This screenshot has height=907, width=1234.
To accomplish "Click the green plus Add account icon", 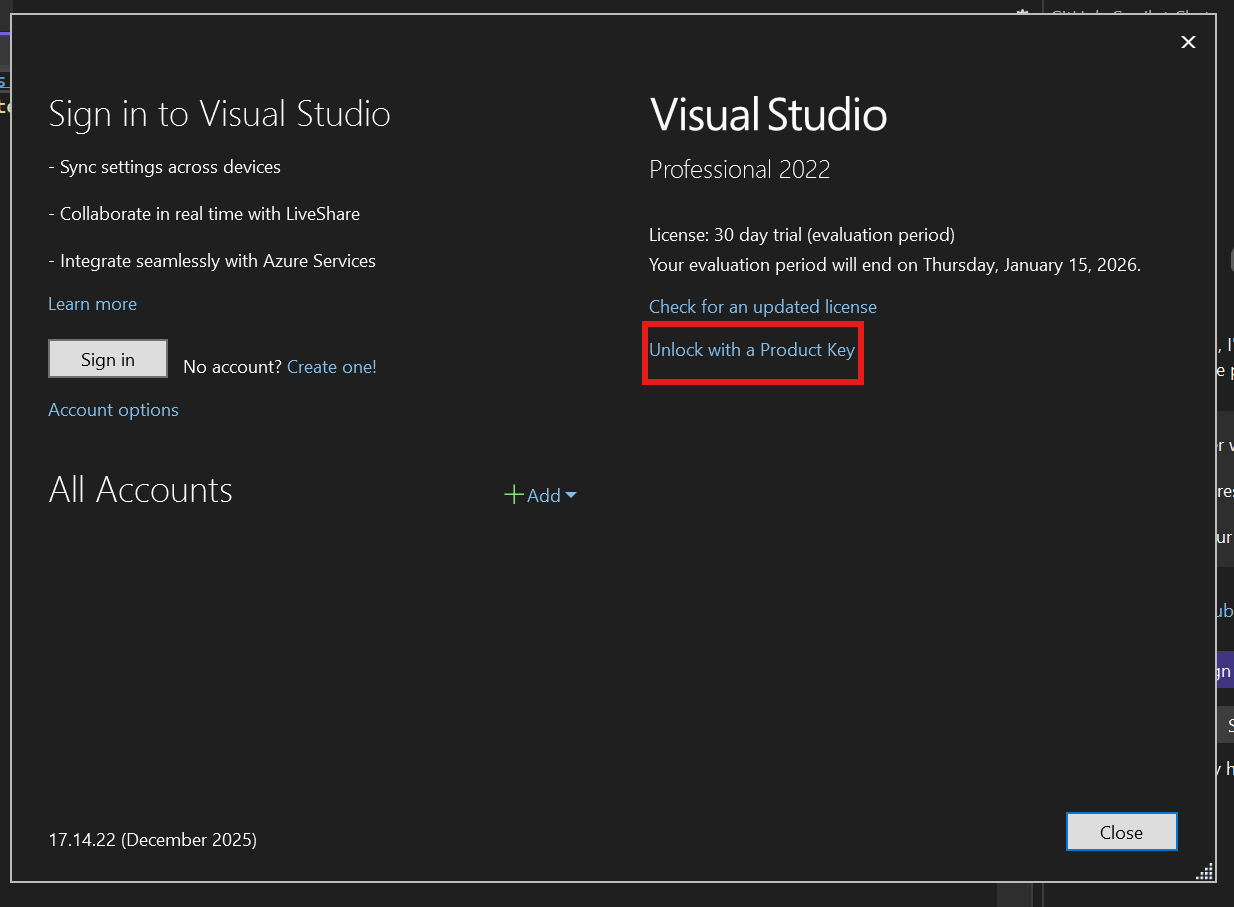I will click(513, 494).
